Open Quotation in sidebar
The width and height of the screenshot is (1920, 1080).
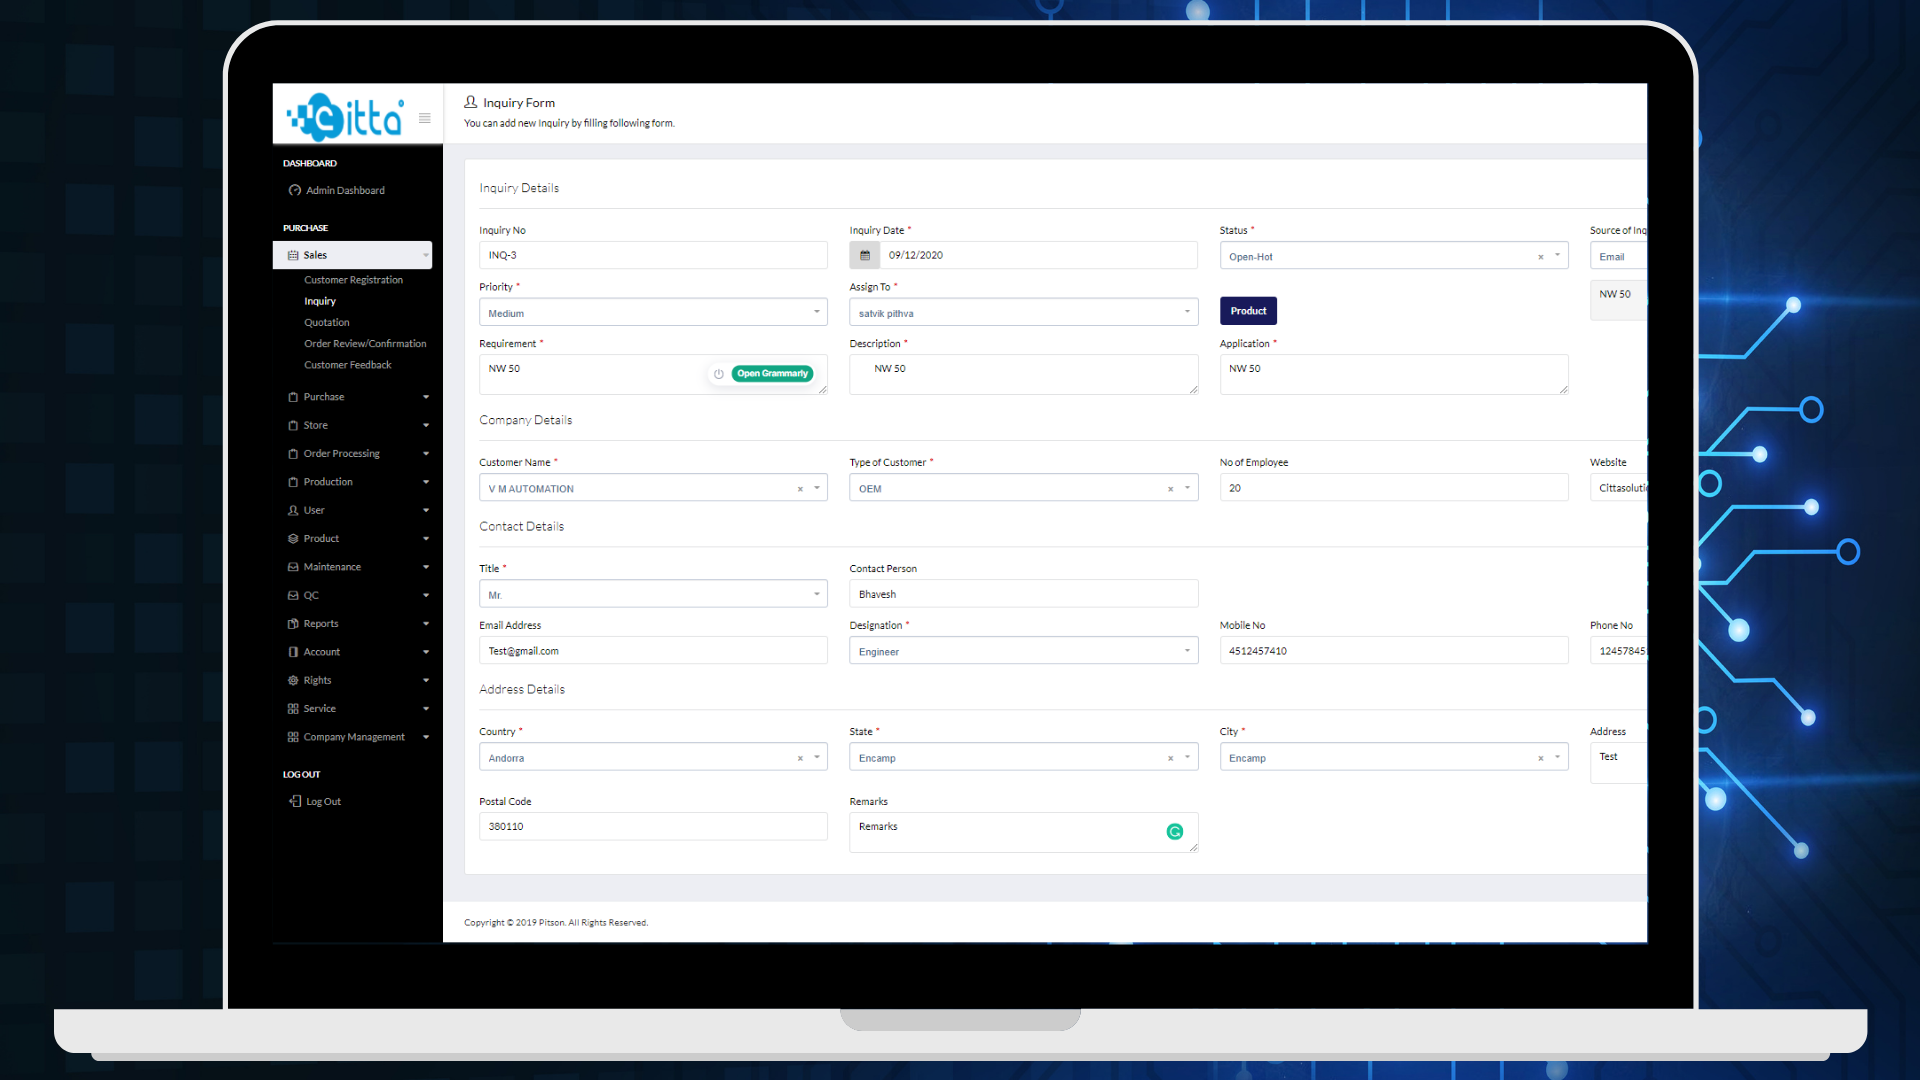pyautogui.click(x=327, y=322)
